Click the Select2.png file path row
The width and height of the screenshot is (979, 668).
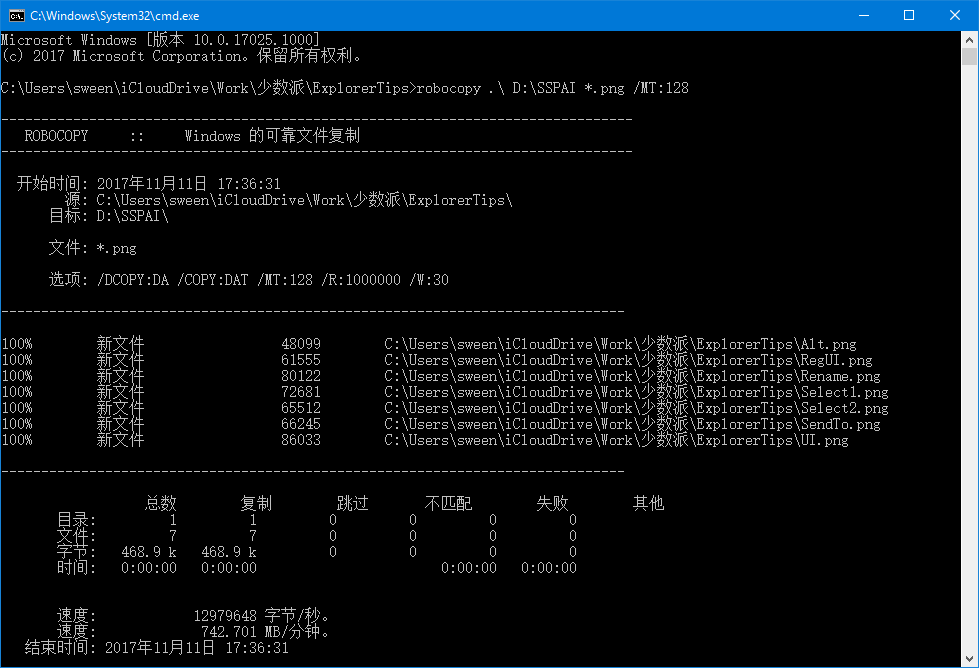coord(636,408)
